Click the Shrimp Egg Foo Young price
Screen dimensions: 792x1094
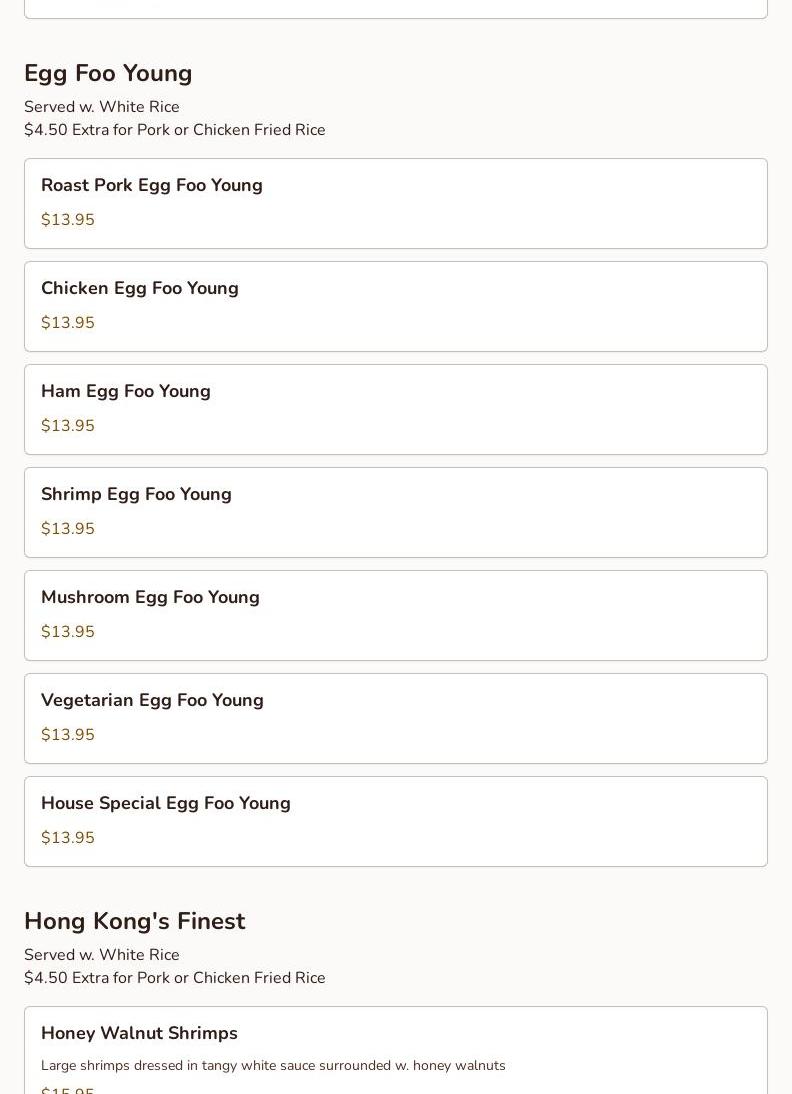click(68, 529)
